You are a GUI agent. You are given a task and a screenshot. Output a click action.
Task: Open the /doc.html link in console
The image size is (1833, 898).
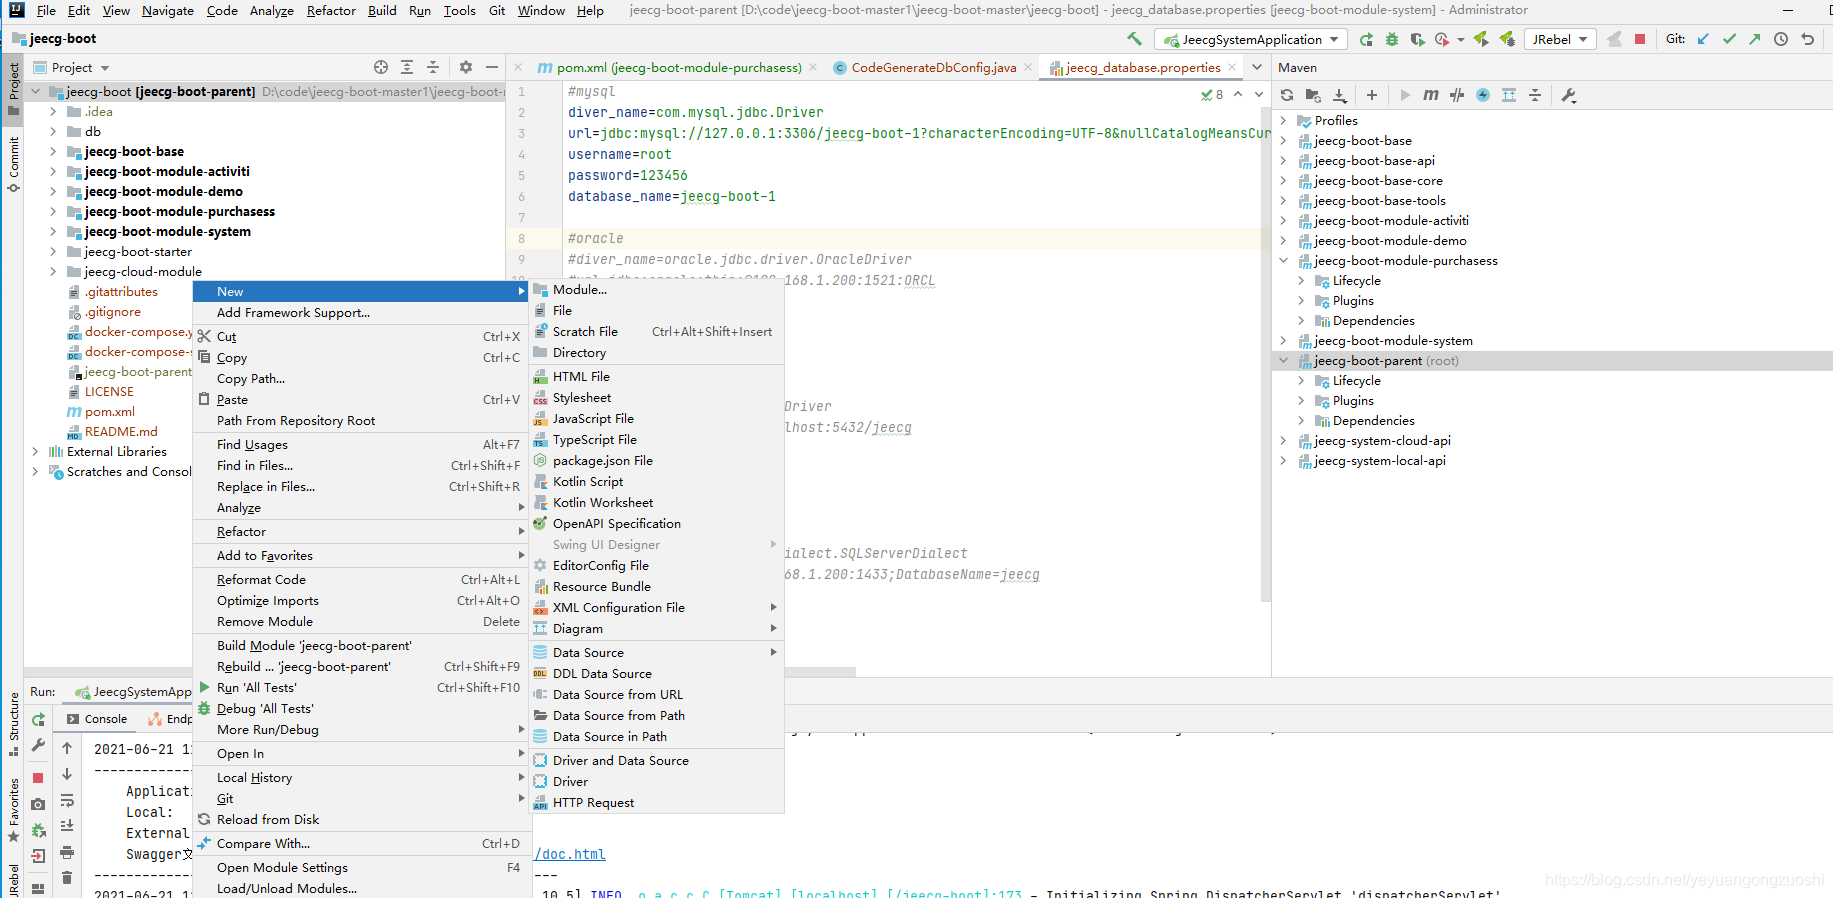coord(570,854)
